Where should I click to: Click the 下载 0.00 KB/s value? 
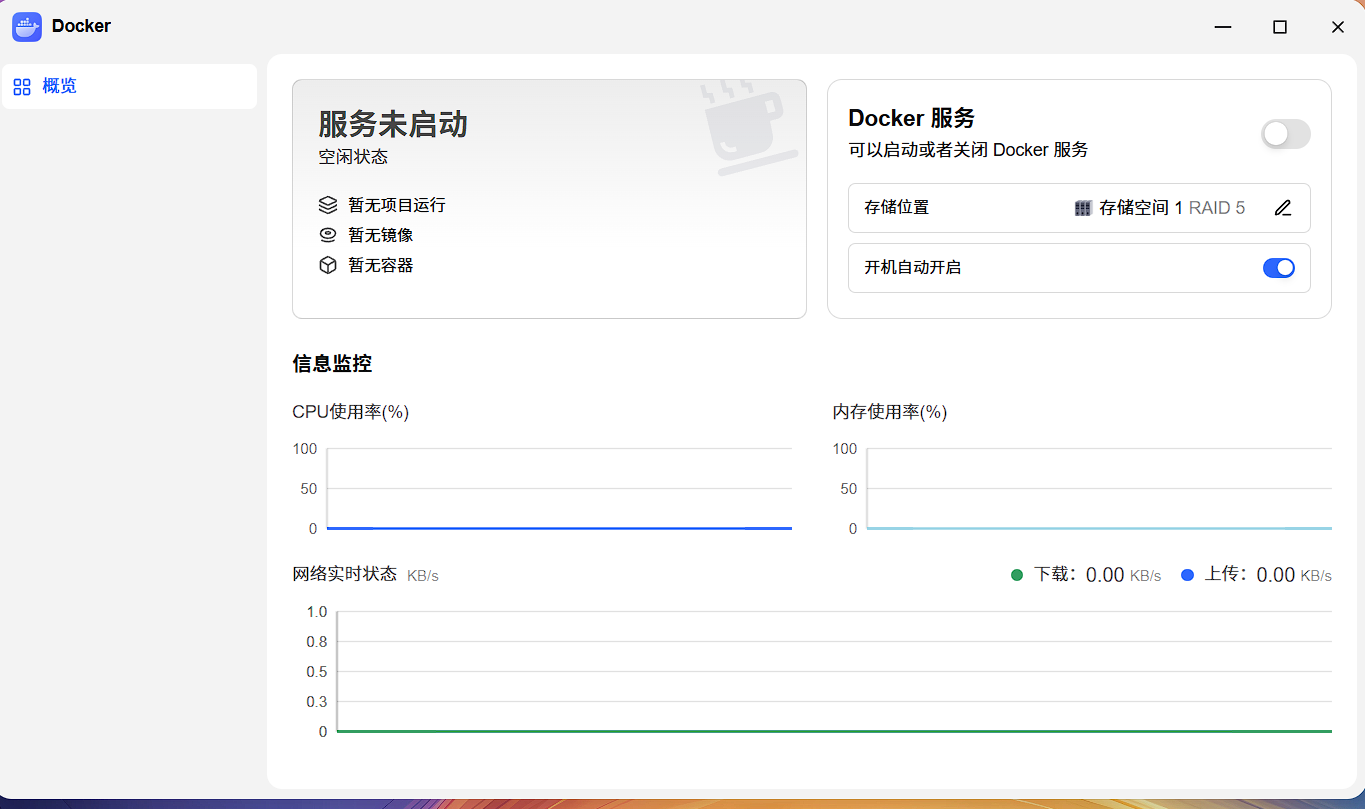click(x=1098, y=575)
